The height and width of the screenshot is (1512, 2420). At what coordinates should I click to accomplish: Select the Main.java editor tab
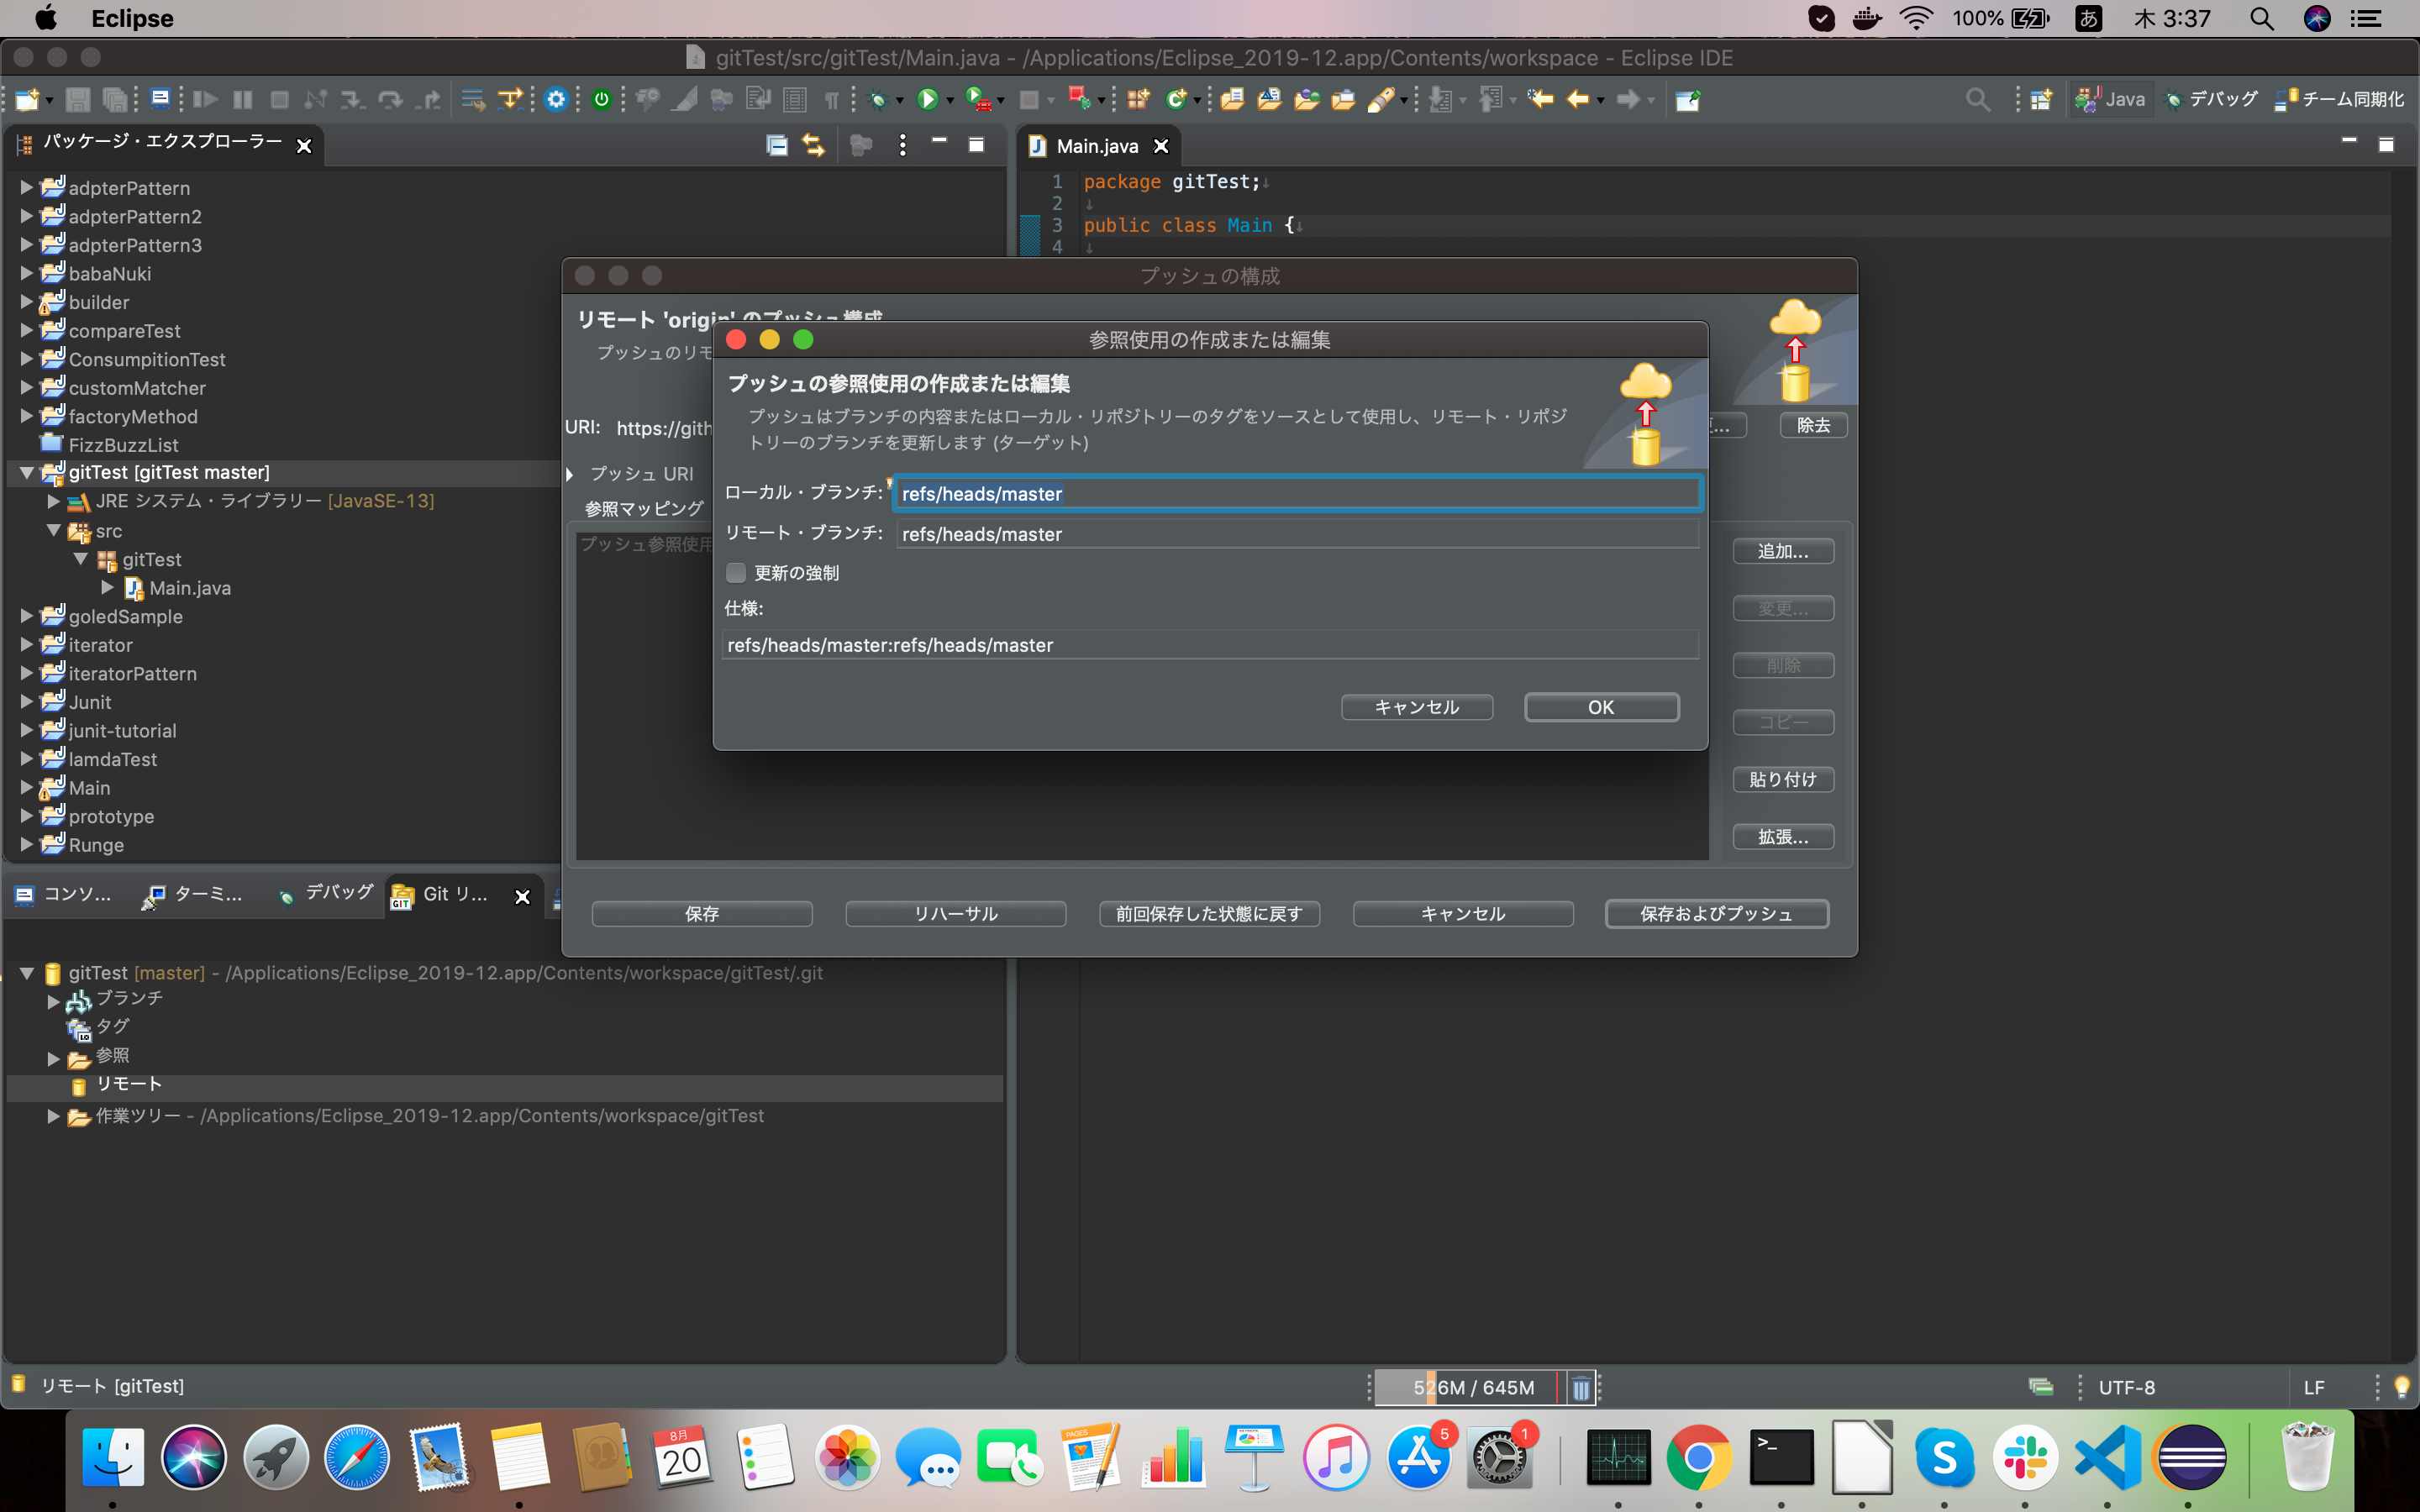click(x=1096, y=146)
